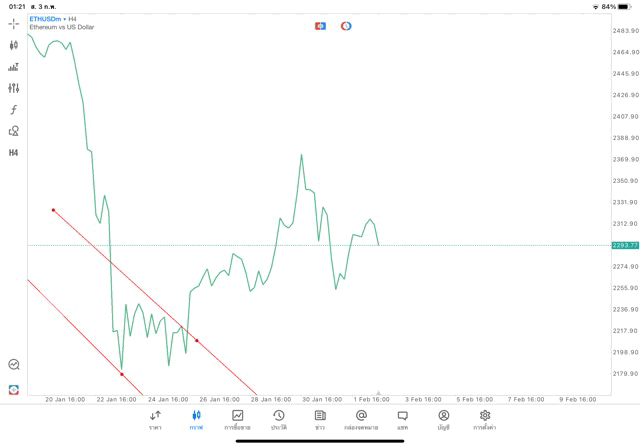640x447 pixels.
Task: Click the current price label 2293.77
Action: coord(624,245)
